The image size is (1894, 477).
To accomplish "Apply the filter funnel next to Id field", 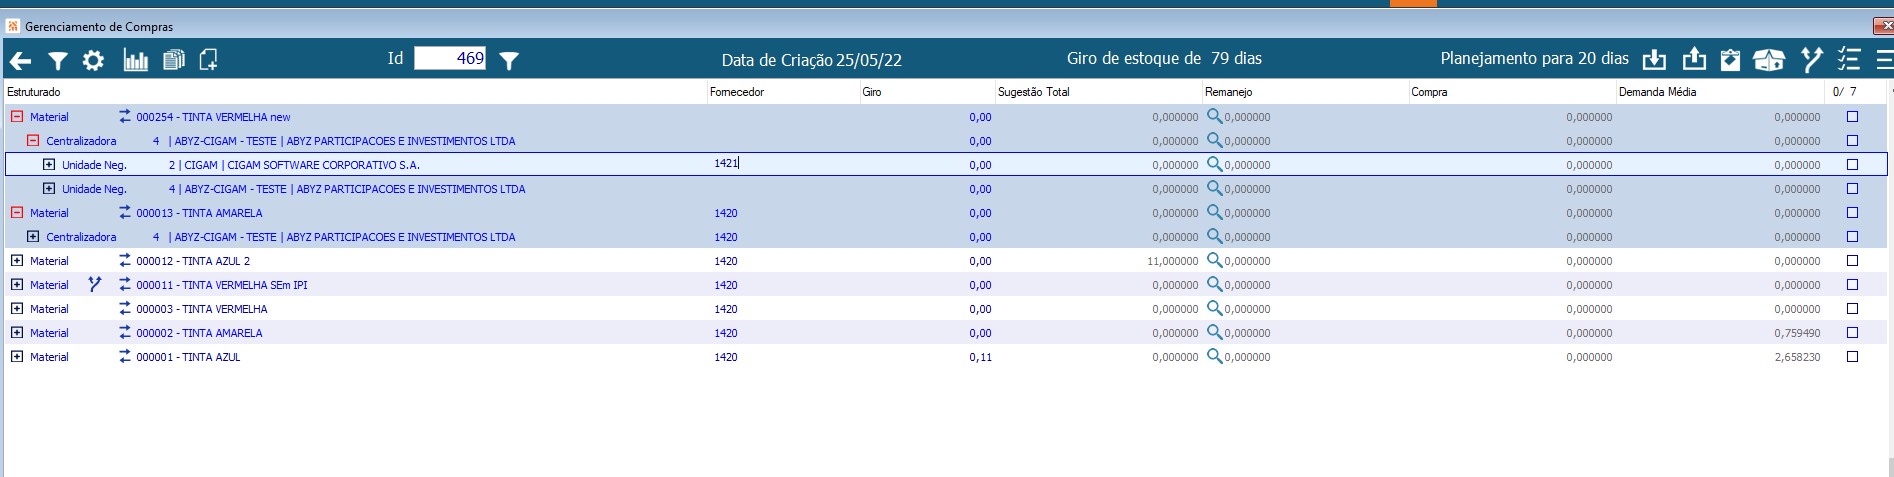I will (509, 61).
